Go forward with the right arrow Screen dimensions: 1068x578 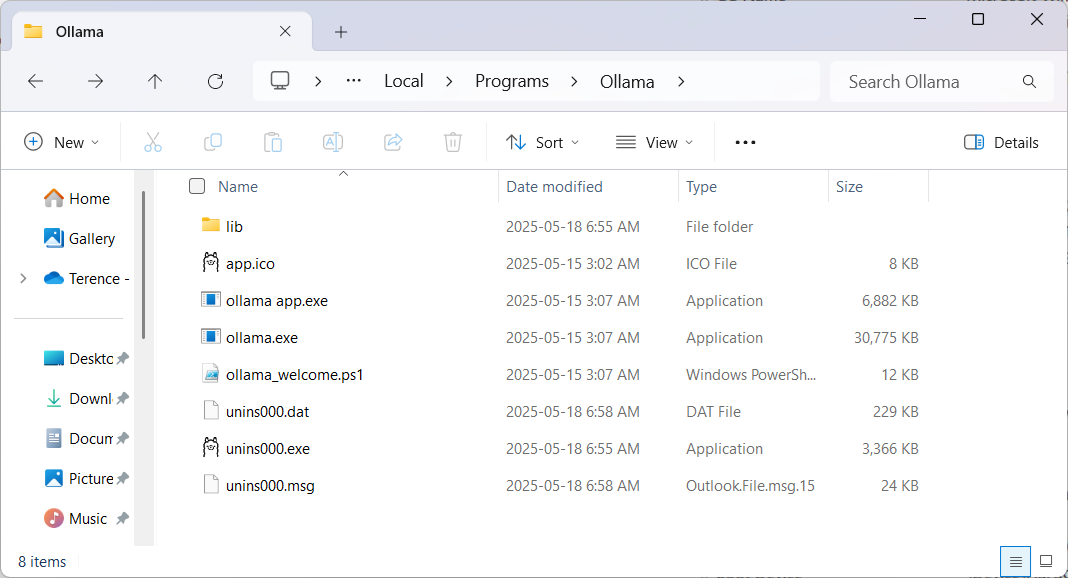tap(95, 82)
